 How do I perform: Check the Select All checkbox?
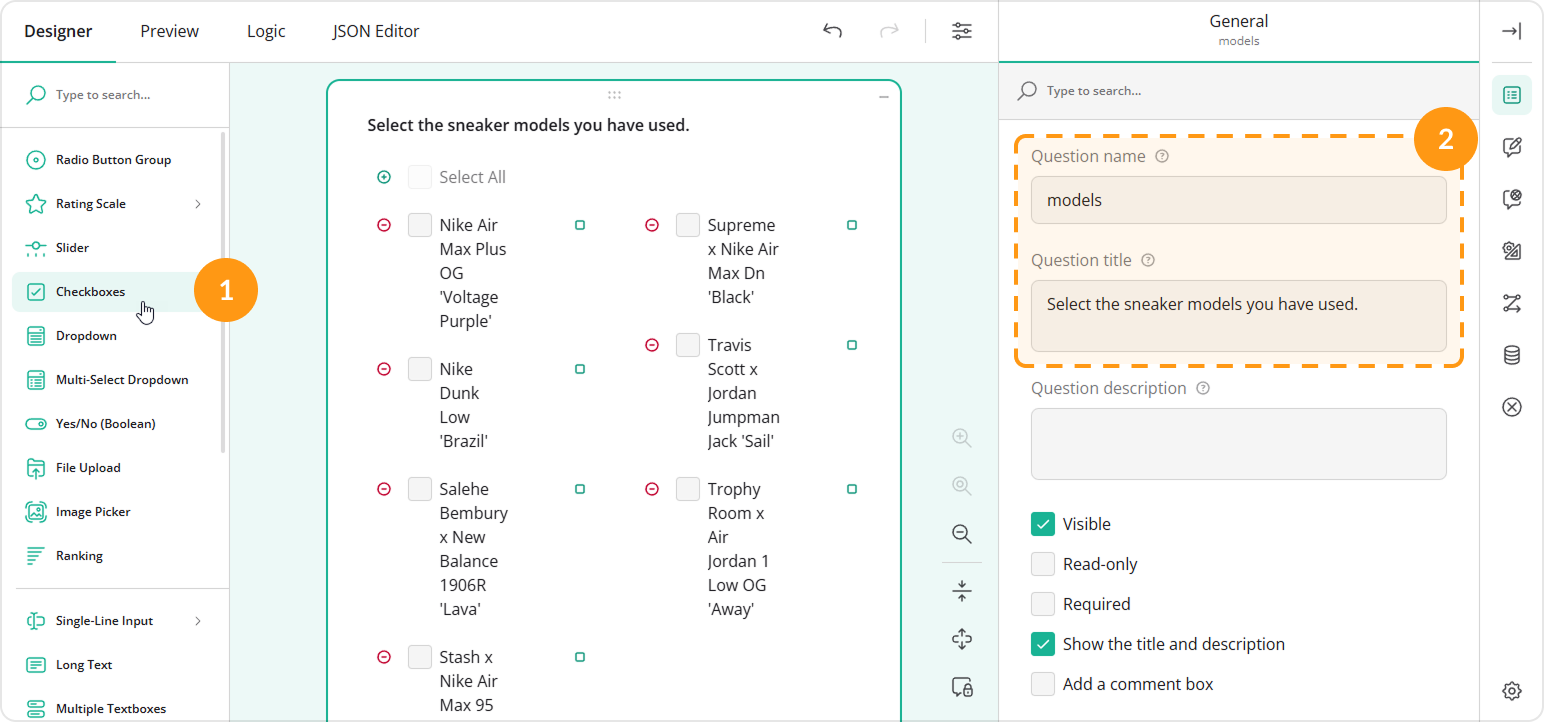click(x=420, y=177)
